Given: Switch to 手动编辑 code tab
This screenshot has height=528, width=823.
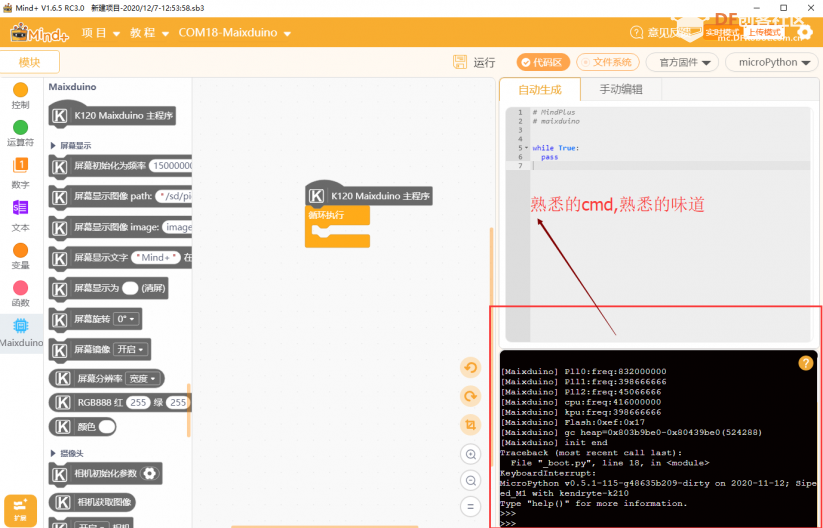Looking at the screenshot, I should 621,89.
